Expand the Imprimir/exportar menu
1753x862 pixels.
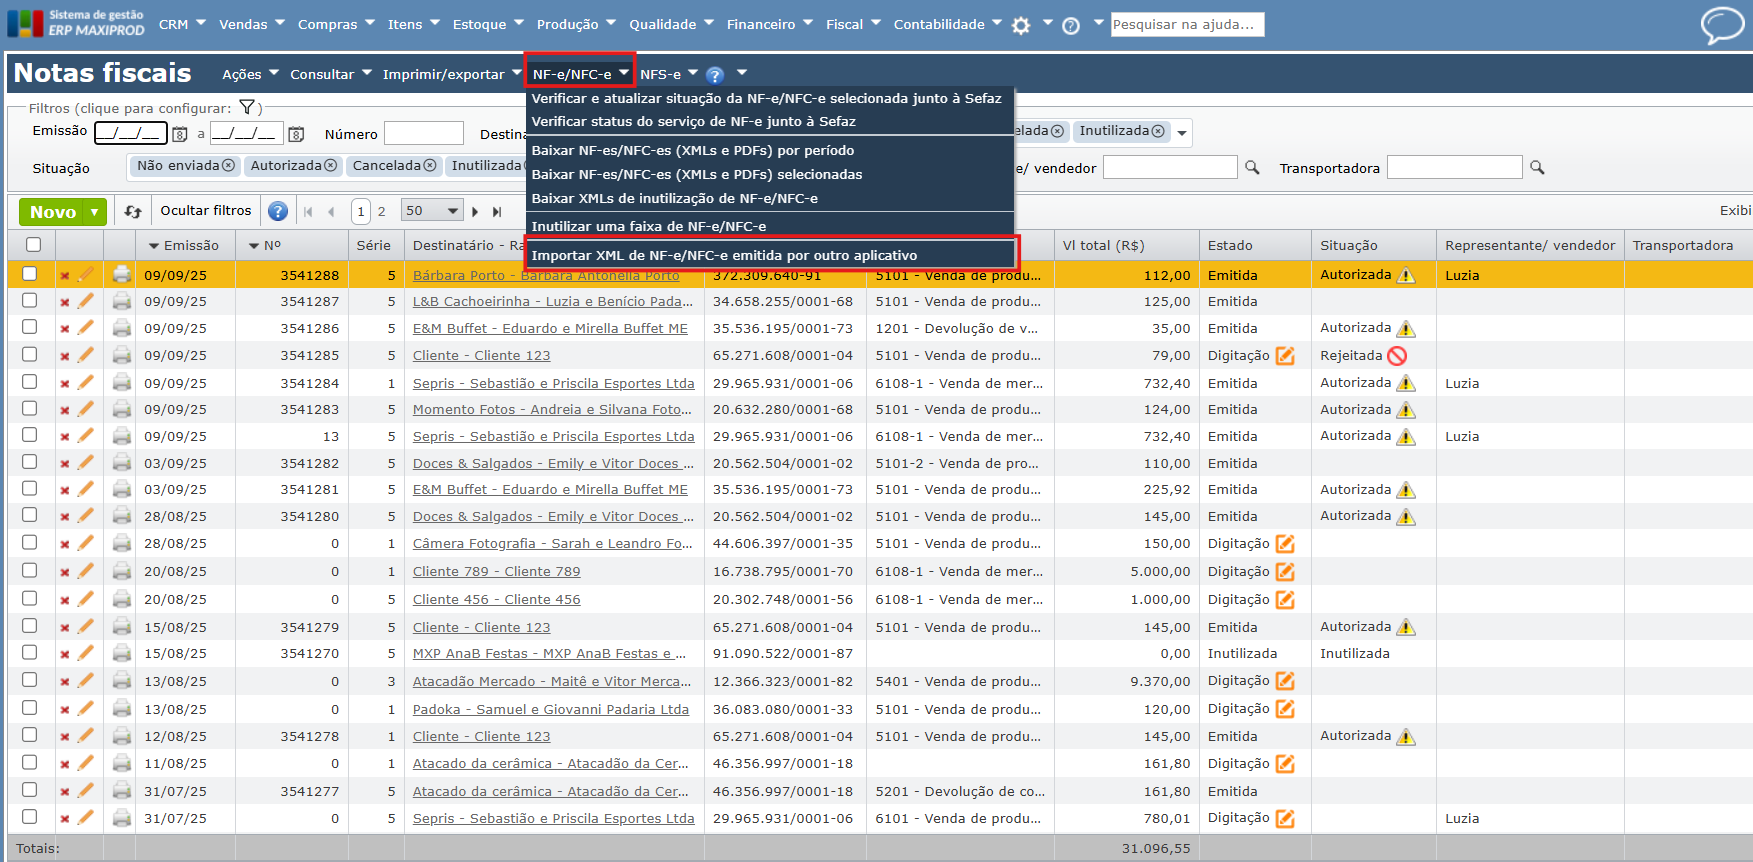pyautogui.click(x=452, y=74)
